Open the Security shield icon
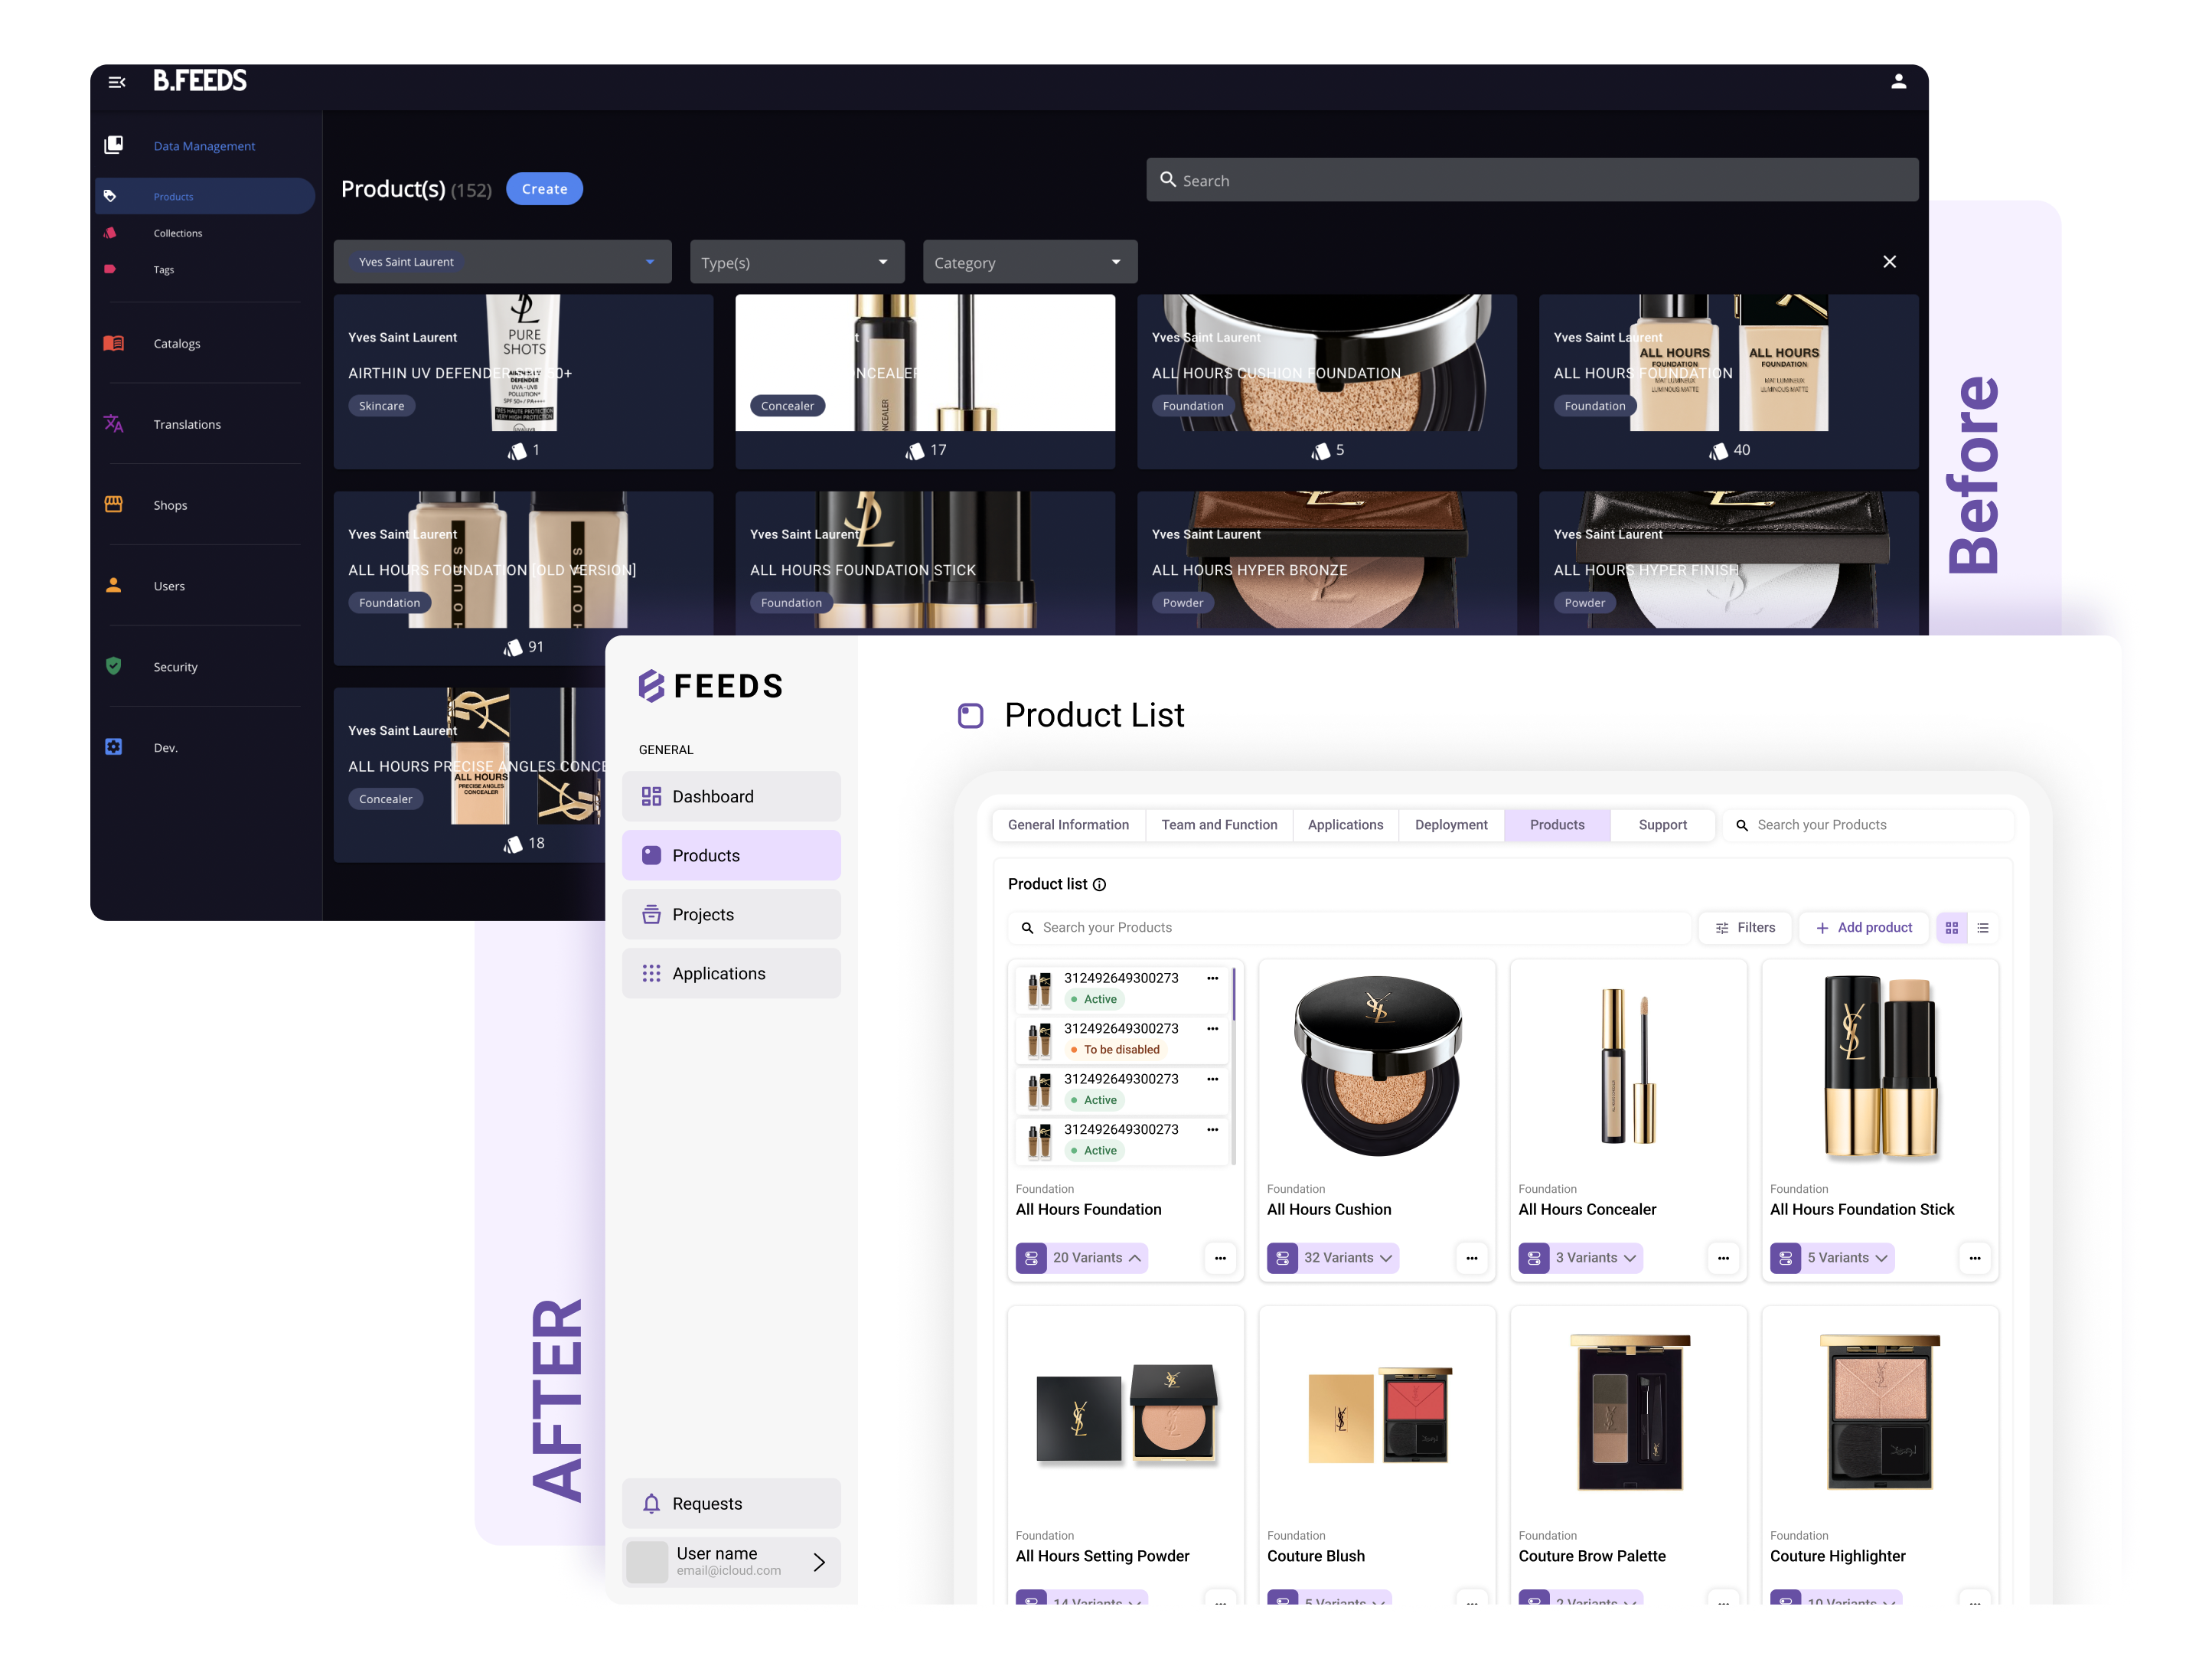This screenshot has height=1669, width=2212. pyautogui.click(x=114, y=666)
